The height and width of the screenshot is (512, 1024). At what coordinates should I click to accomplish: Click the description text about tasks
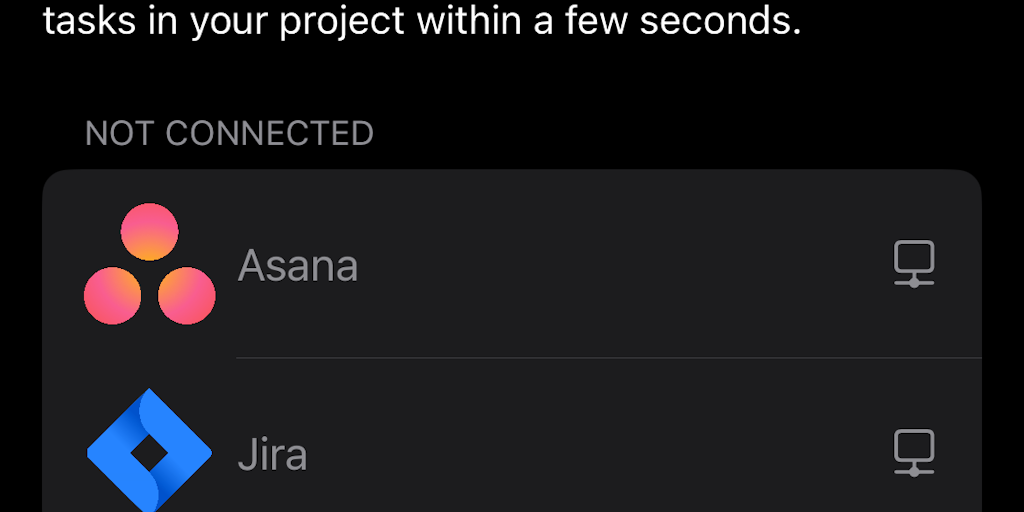point(422,20)
